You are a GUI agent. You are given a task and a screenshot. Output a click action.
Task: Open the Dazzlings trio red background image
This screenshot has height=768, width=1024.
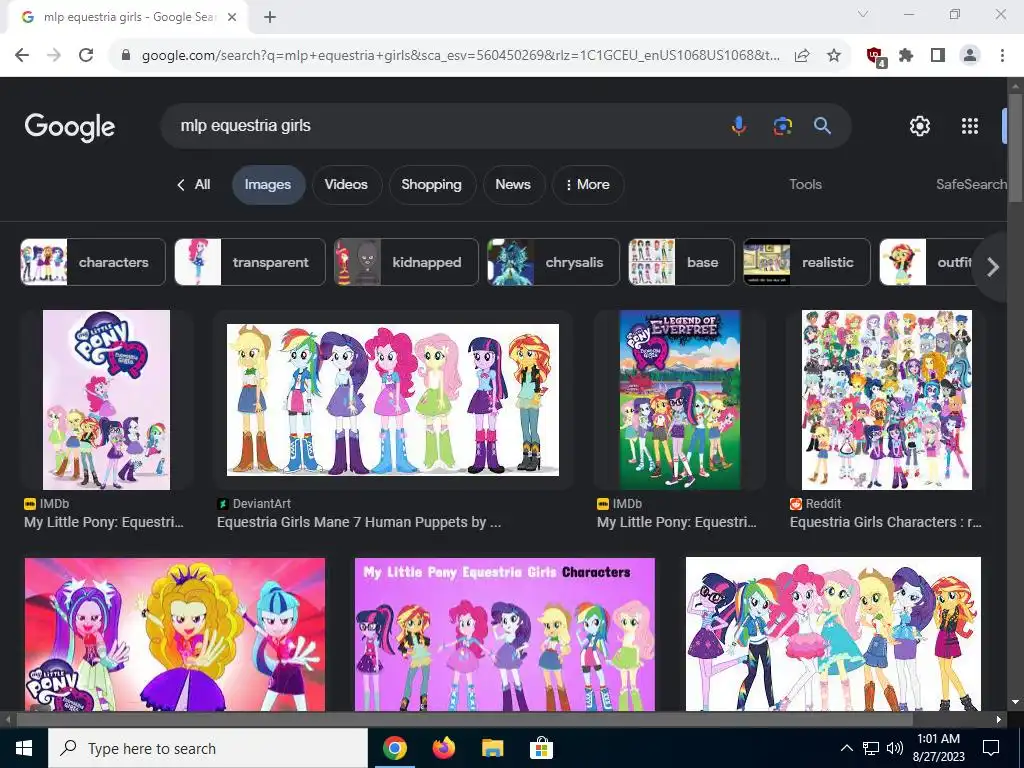(x=174, y=634)
